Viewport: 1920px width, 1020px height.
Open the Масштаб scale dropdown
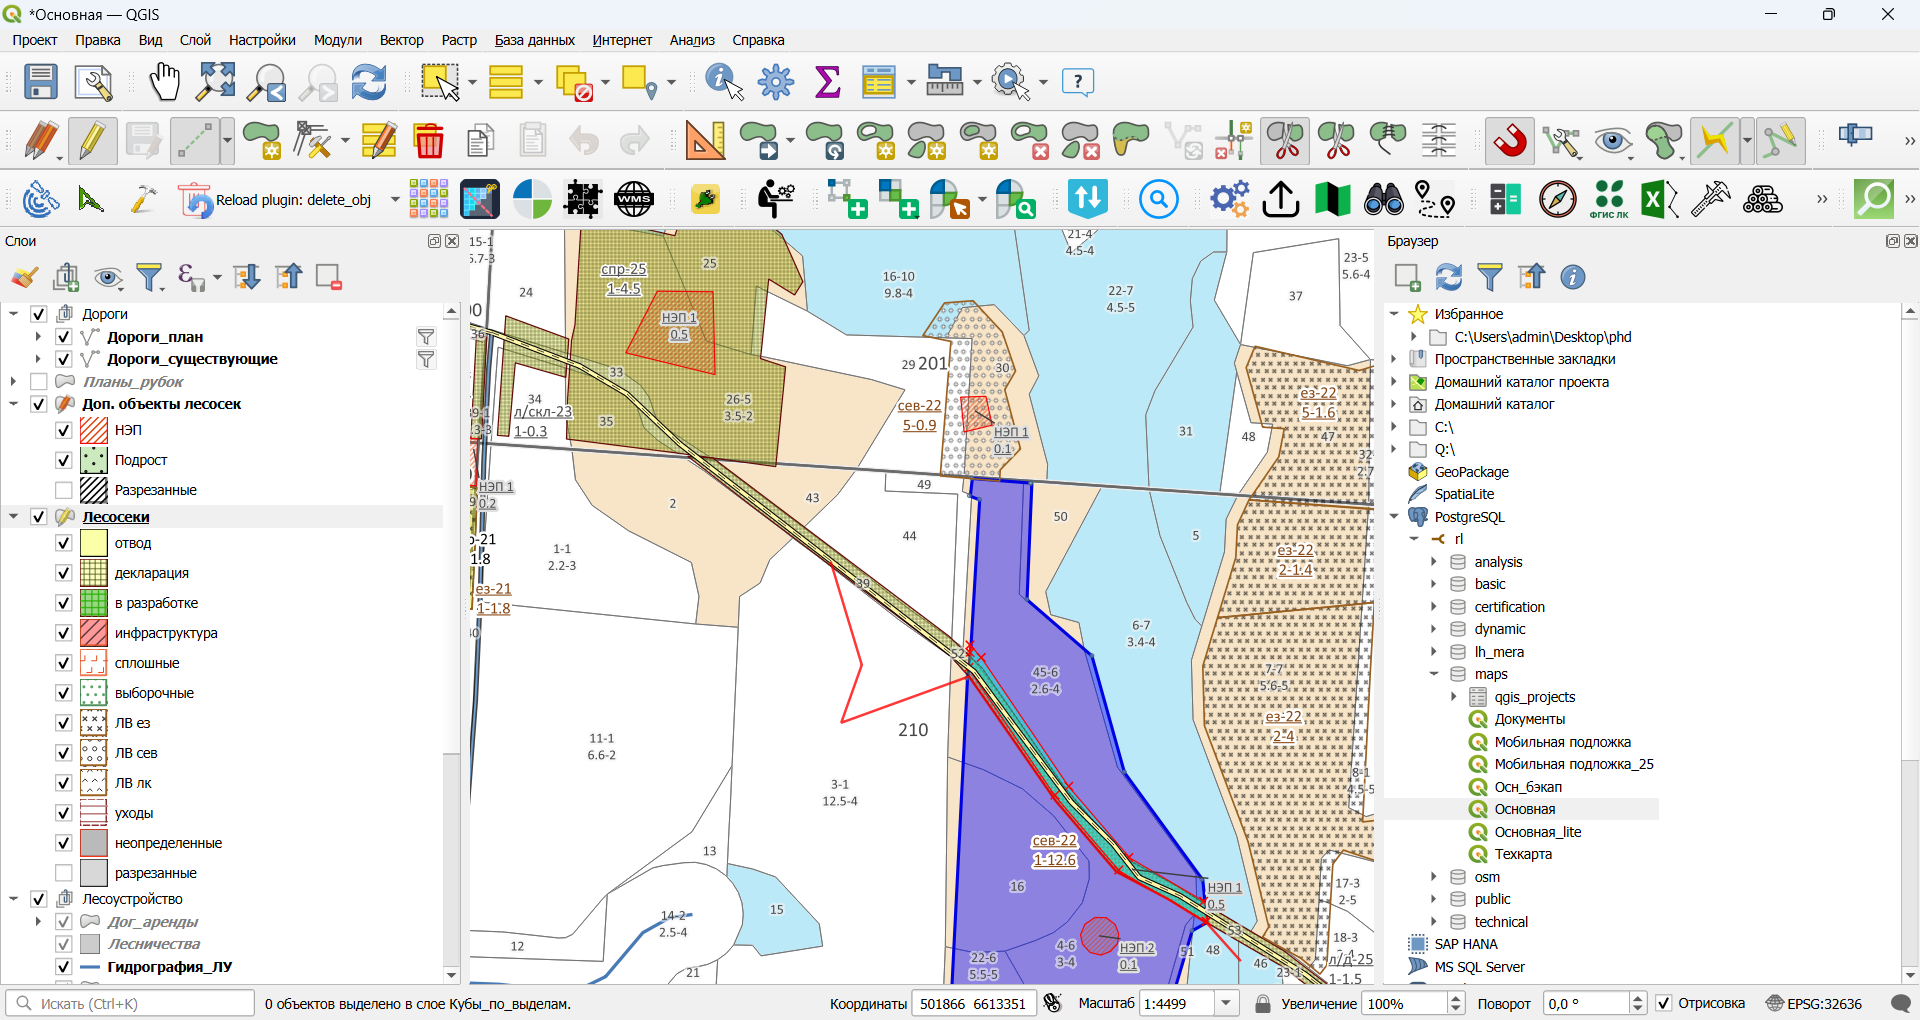point(1226,1003)
